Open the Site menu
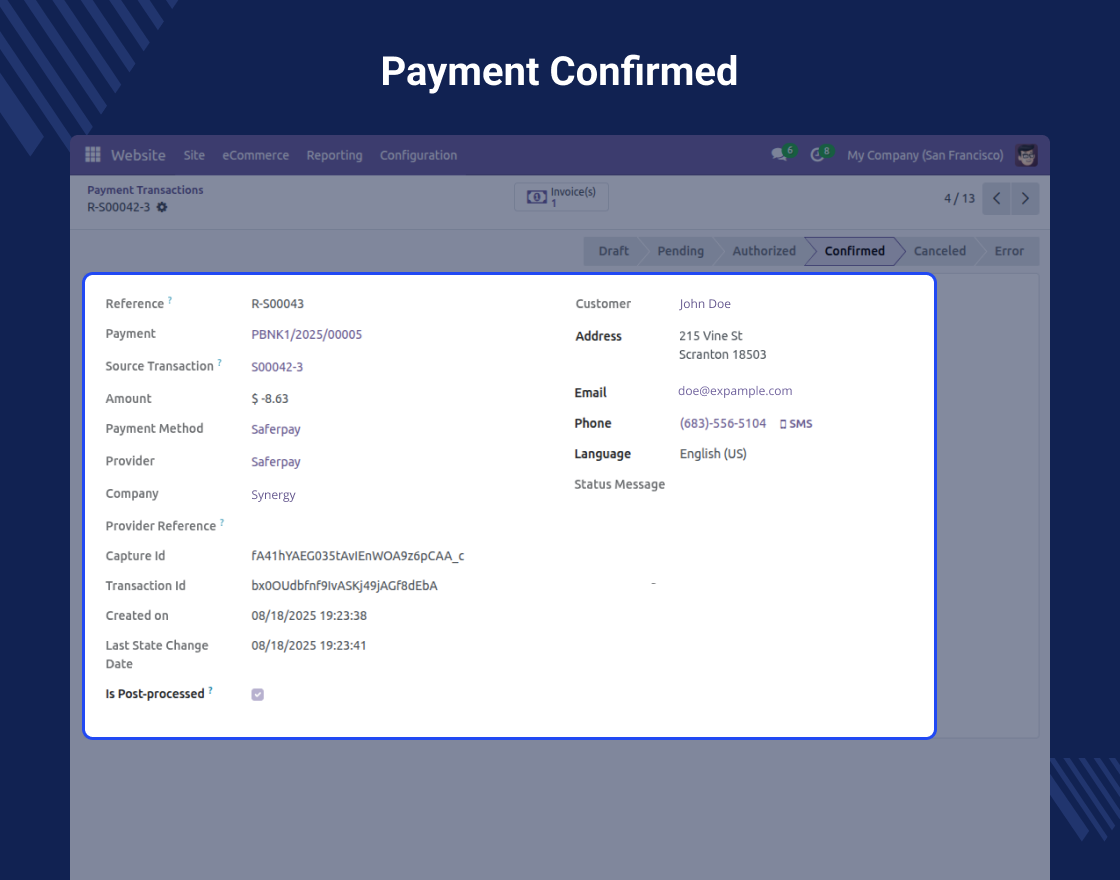The height and width of the screenshot is (880, 1120). (194, 155)
